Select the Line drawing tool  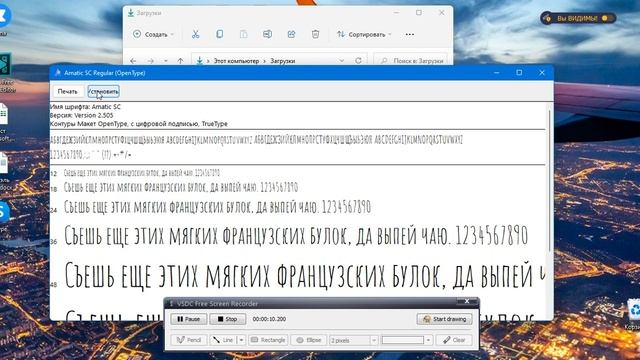pyautogui.click(x=223, y=340)
